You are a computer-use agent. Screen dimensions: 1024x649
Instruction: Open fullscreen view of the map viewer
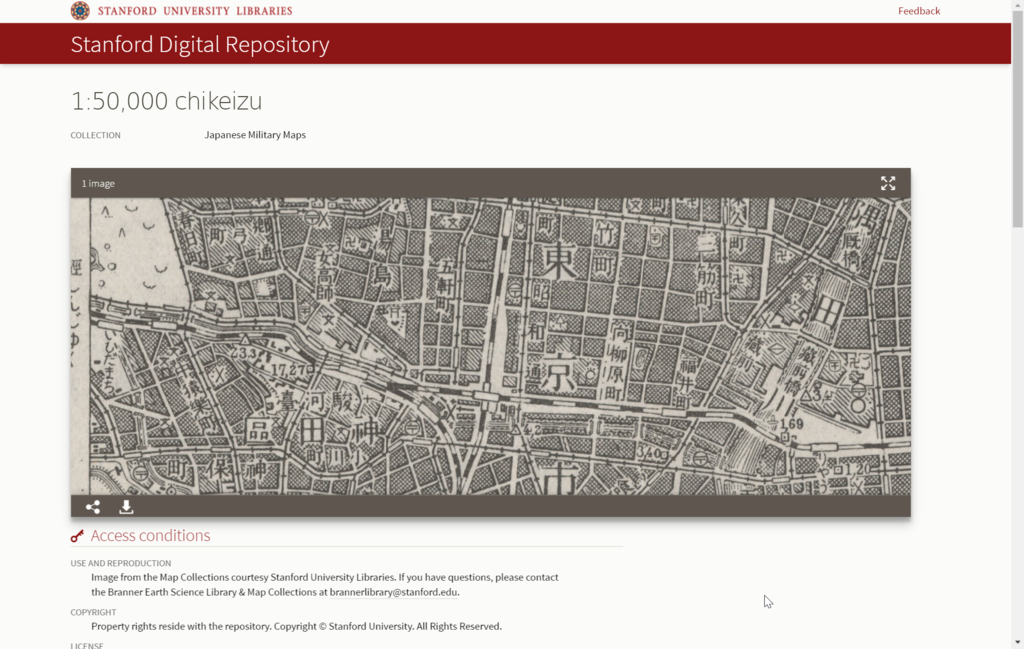click(888, 183)
